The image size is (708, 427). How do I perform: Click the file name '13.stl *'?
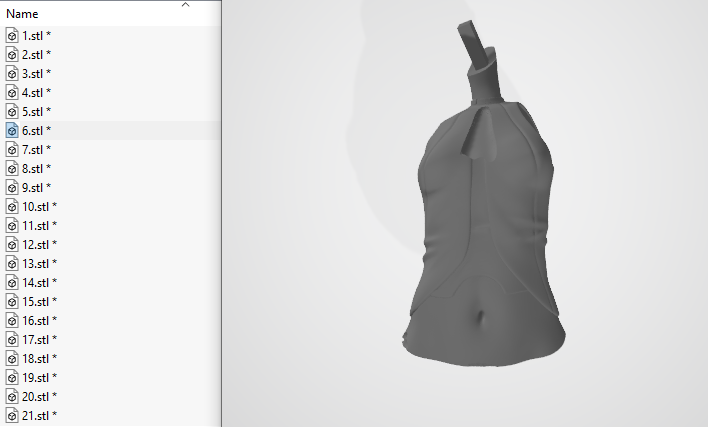(x=40, y=263)
